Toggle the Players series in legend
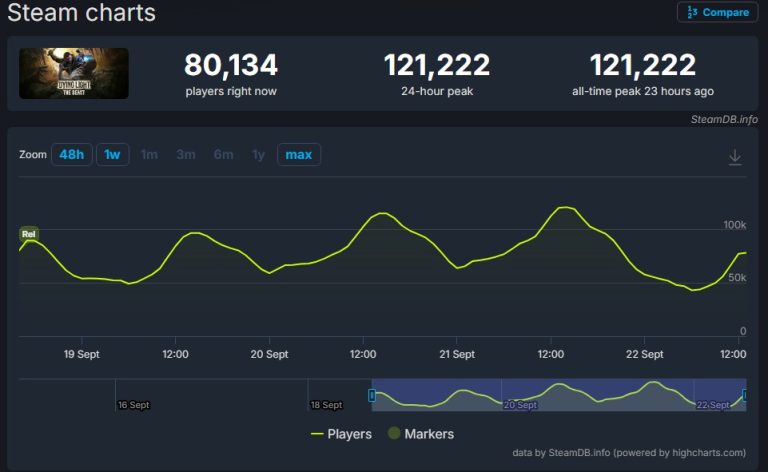The width and height of the screenshot is (768, 472). click(341, 434)
